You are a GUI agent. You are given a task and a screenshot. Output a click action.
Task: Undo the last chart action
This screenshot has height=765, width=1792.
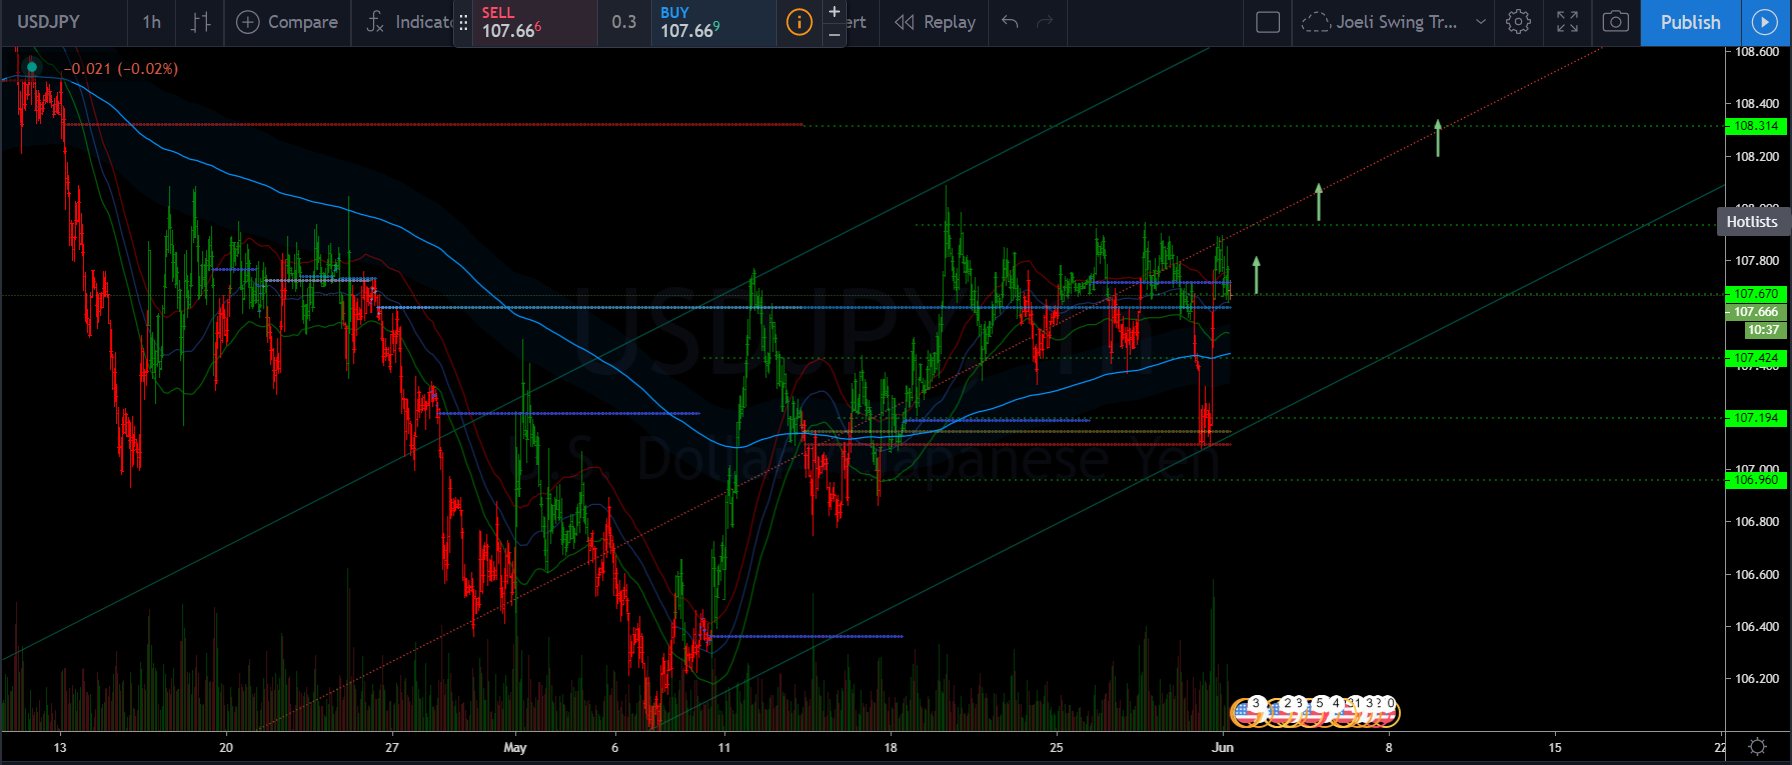pos(1010,22)
